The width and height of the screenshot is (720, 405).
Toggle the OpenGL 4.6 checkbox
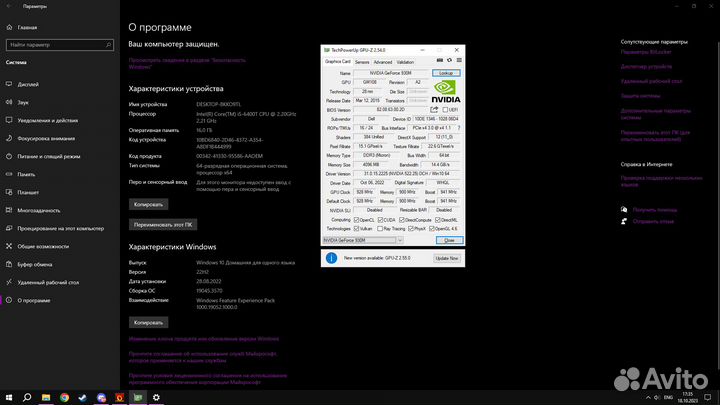(x=432, y=228)
